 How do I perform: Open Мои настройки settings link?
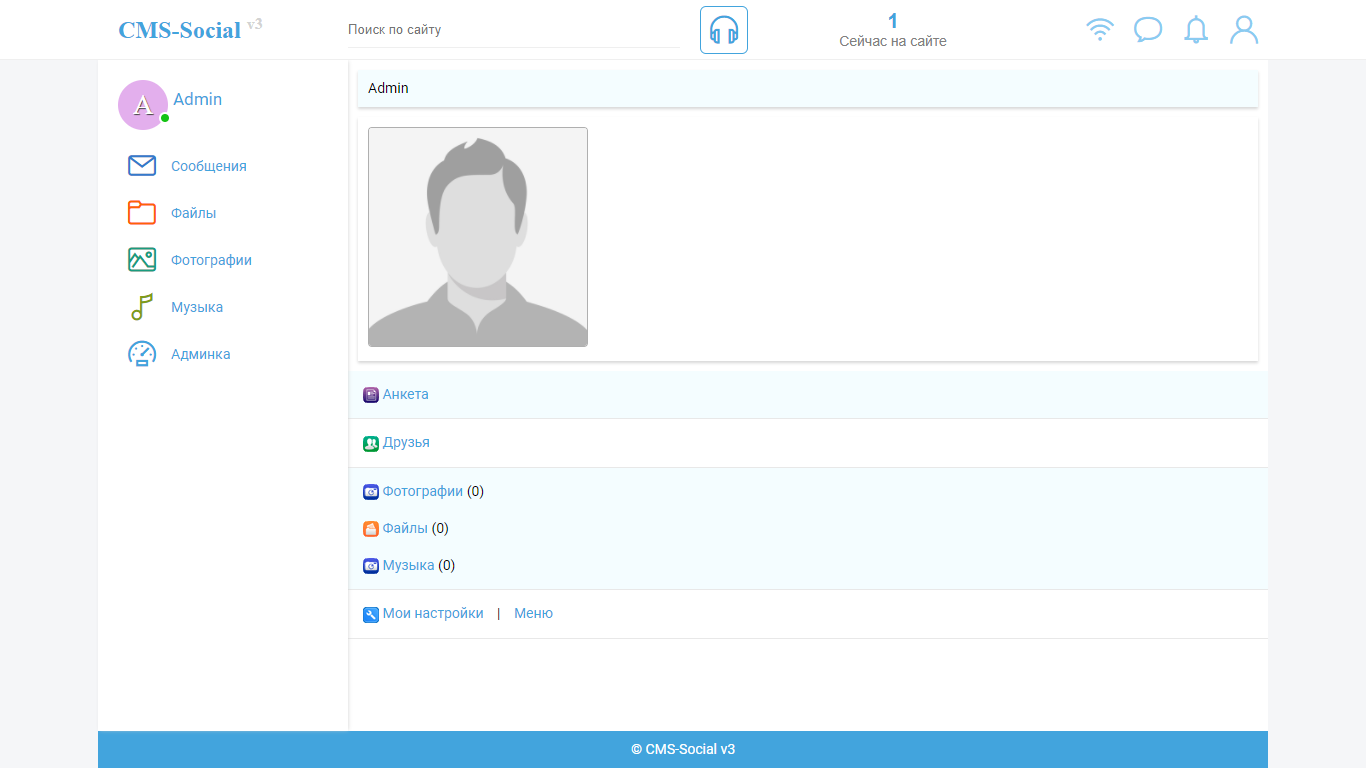pos(432,613)
